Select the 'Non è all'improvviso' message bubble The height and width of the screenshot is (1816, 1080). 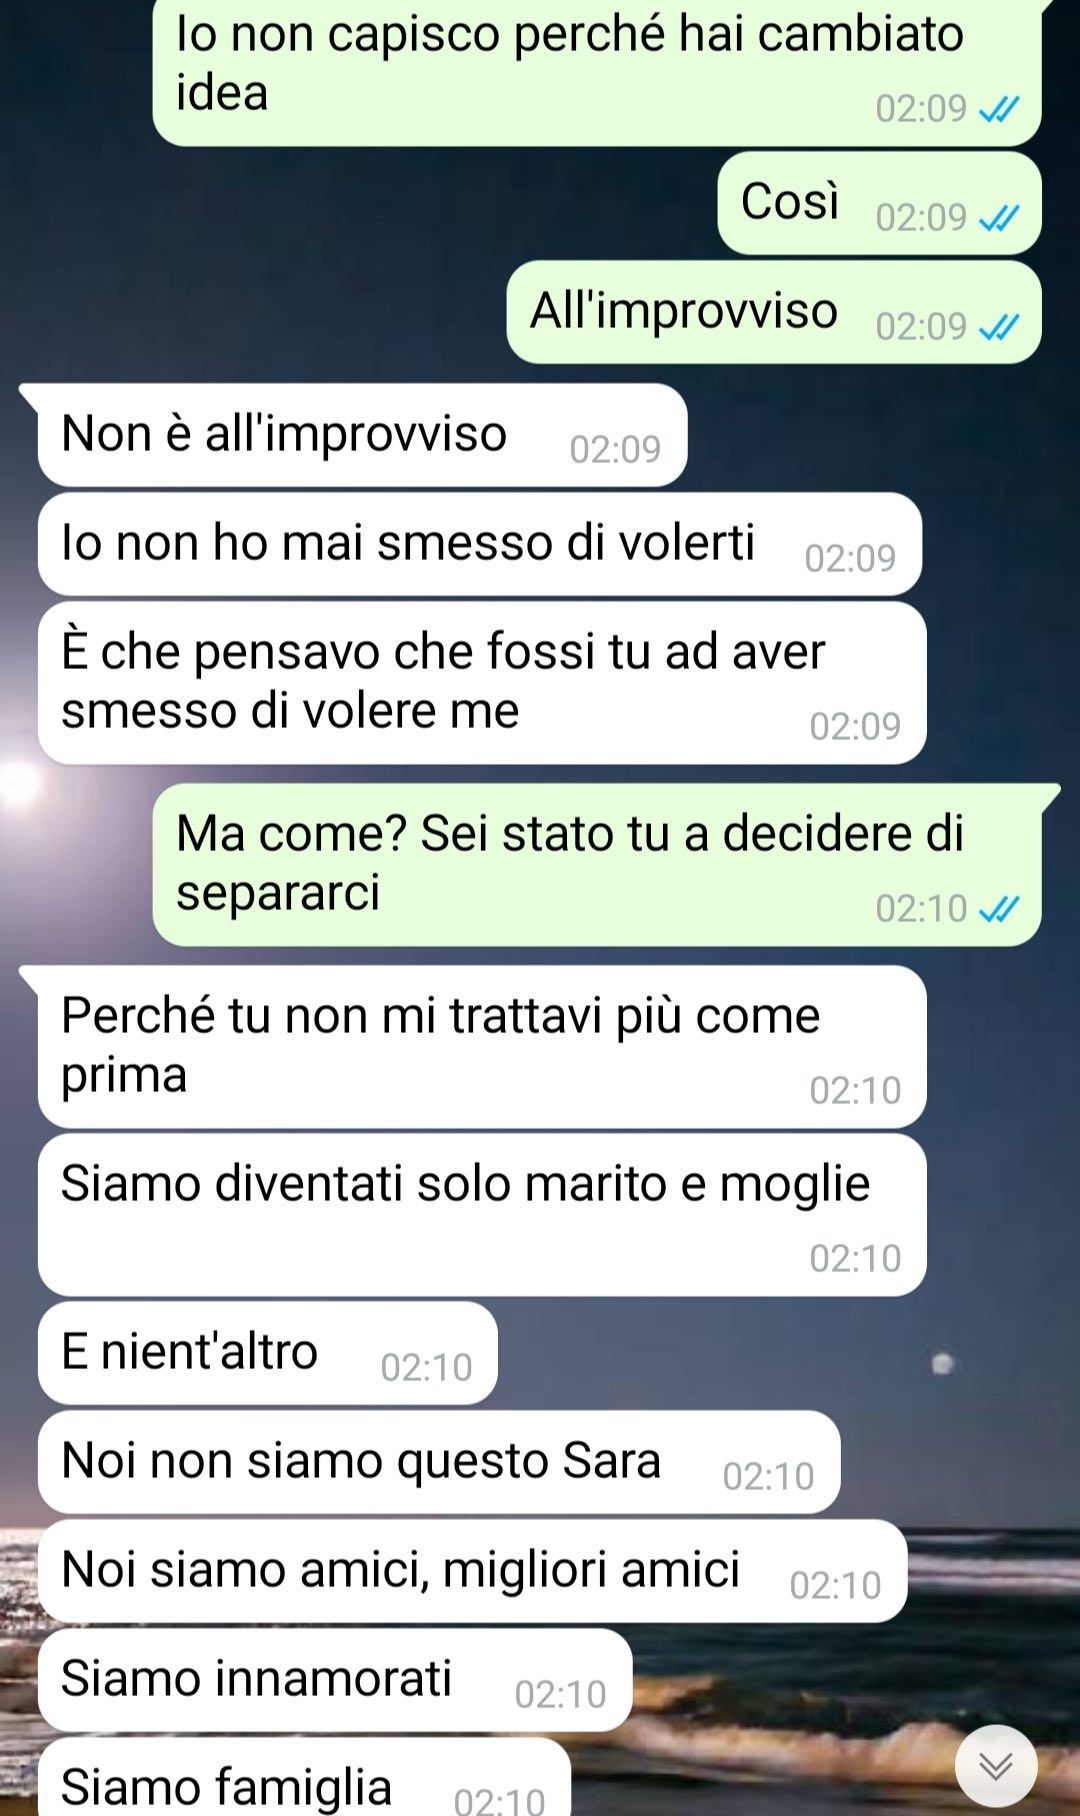362,435
